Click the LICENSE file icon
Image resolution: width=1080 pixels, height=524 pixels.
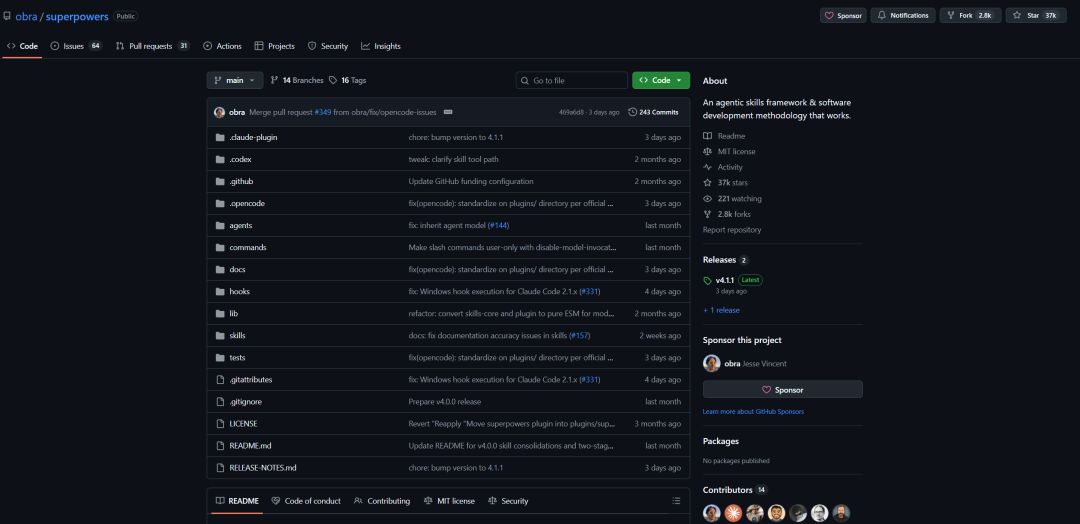pos(220,423)
